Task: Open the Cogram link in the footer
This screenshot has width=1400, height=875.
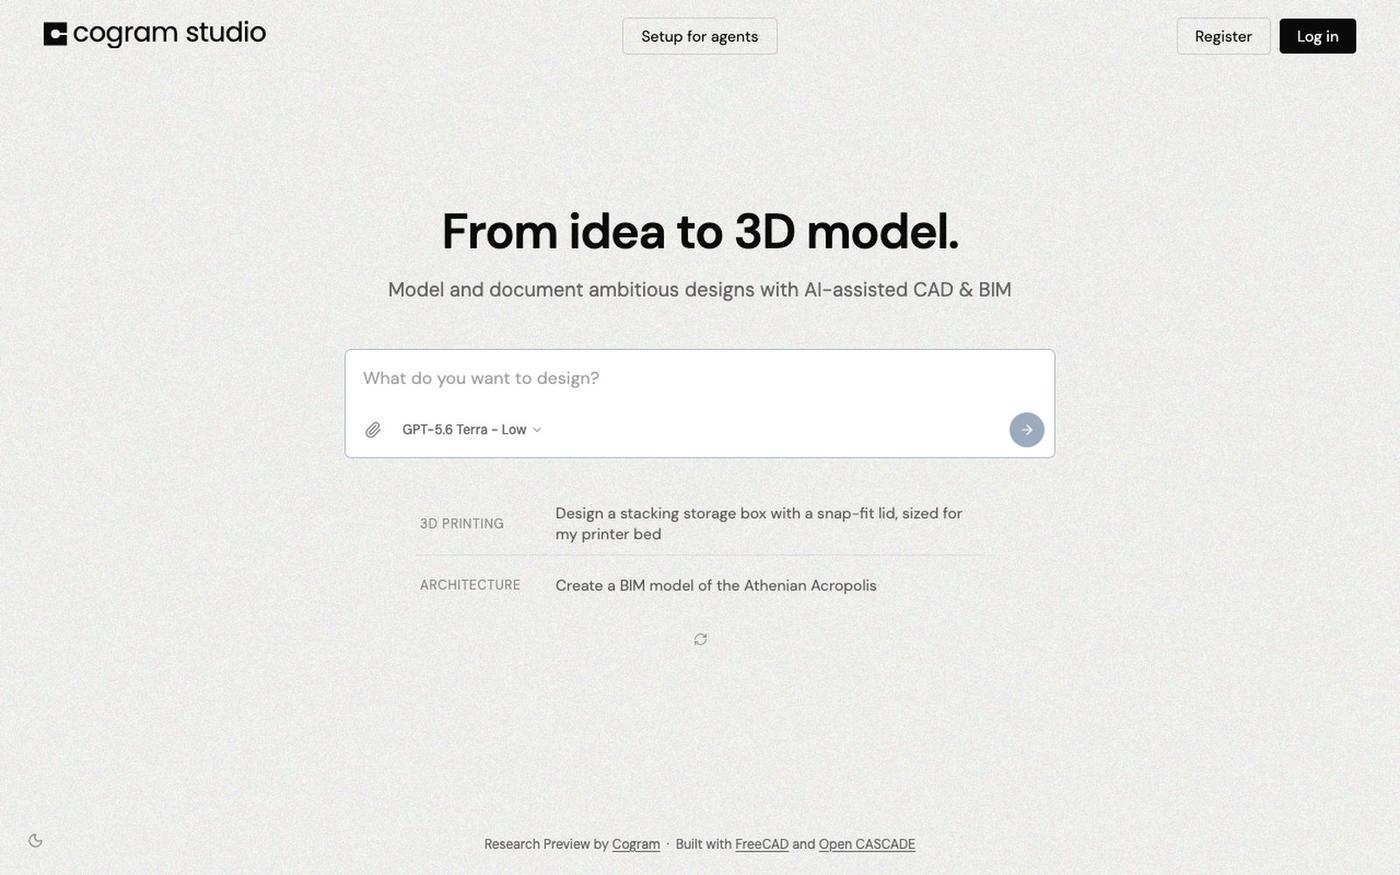Action: 636,844
